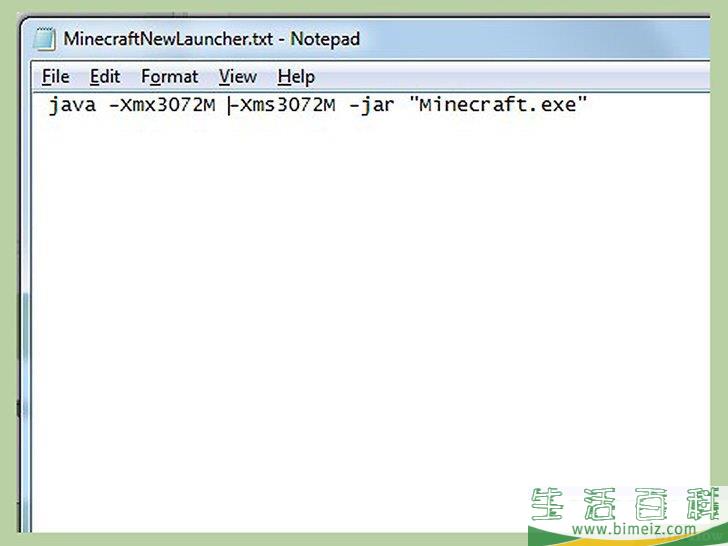Image resolution: width=728 pixels, height=546 pixels.
Task: Open the Edit menu
Action: 105,77
